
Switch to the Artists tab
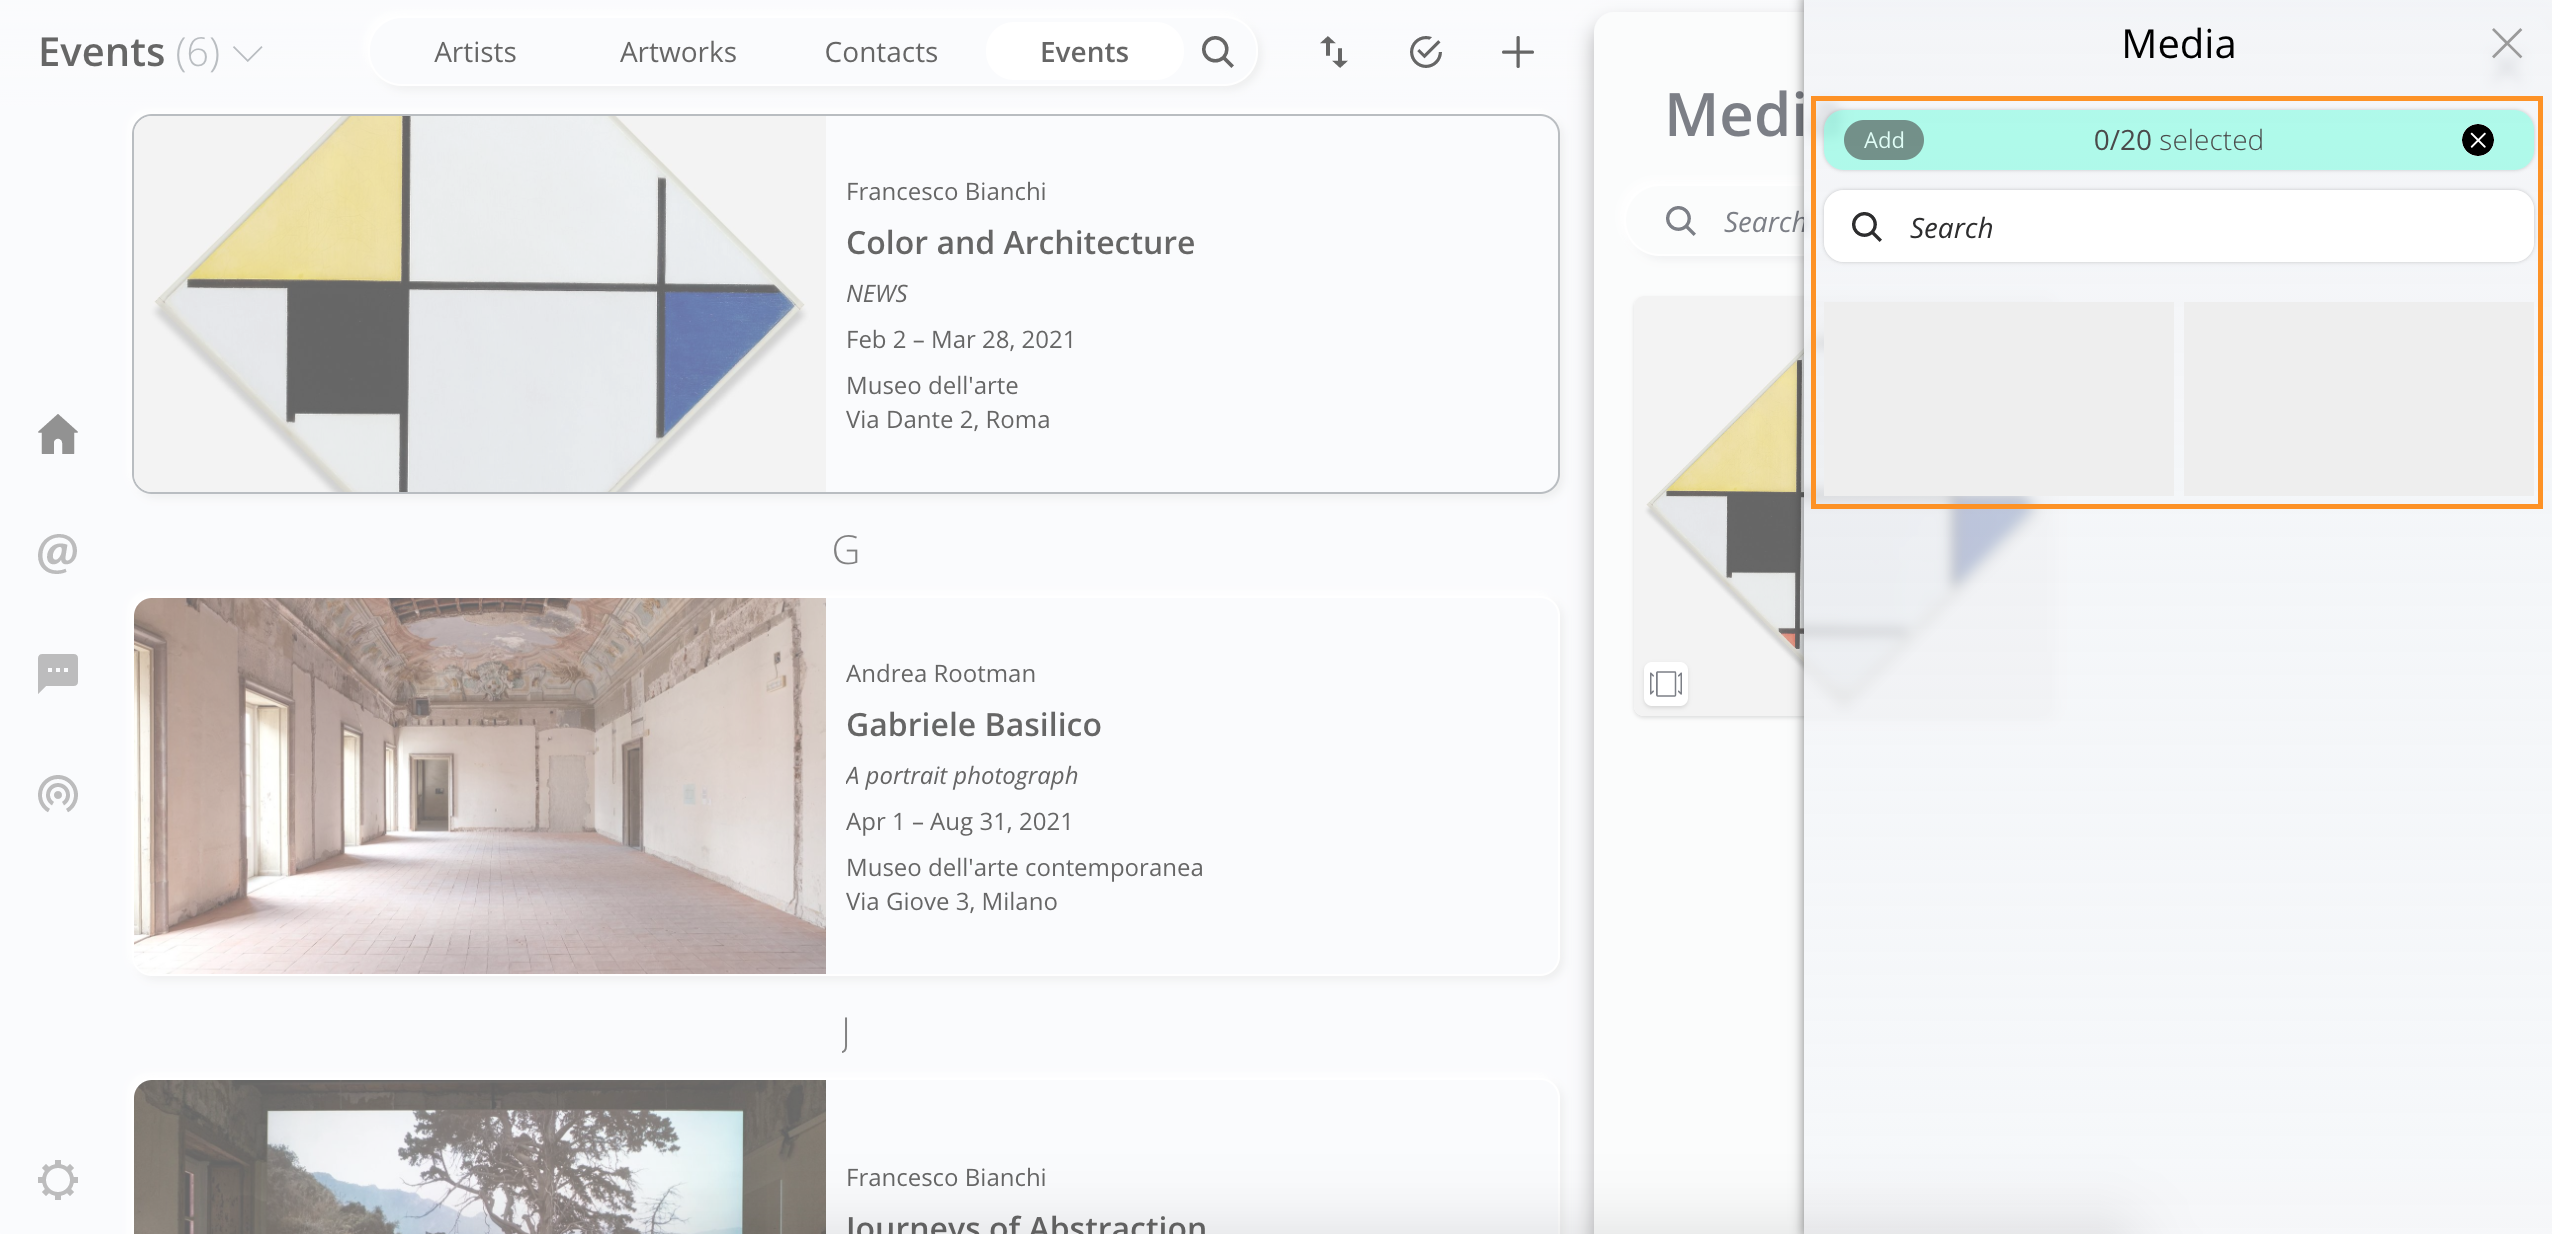coord(475,52)
